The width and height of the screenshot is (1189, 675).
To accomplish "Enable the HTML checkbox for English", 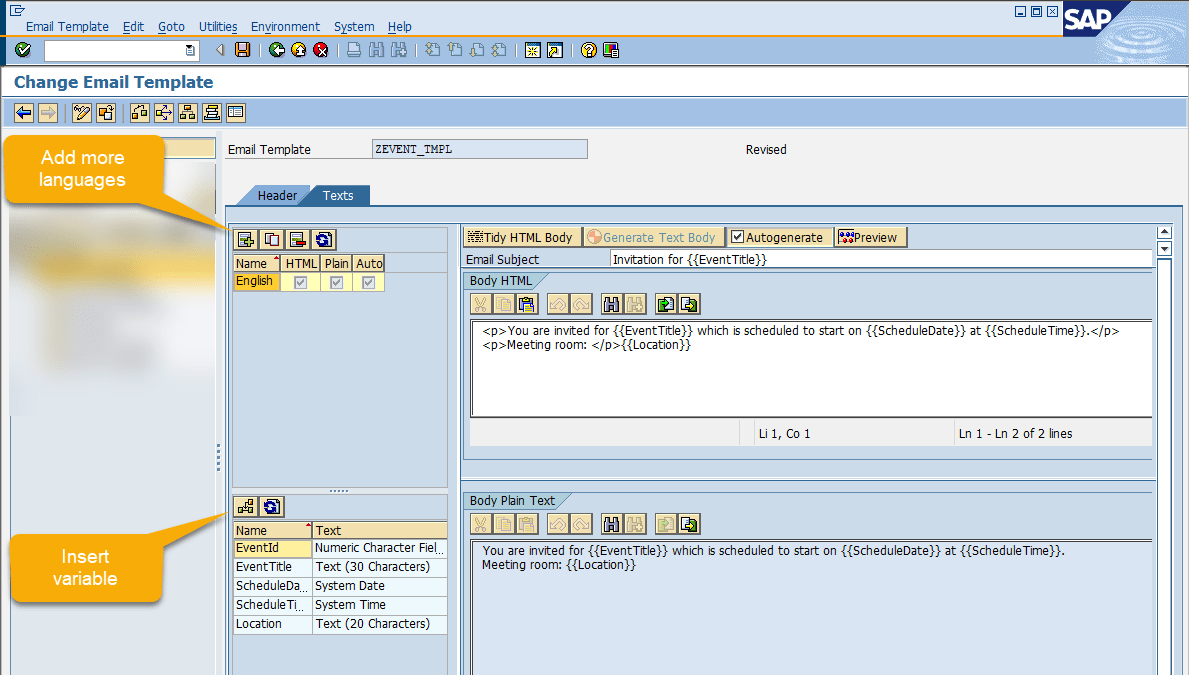I will pyautogui.click(x=300, y=281).
